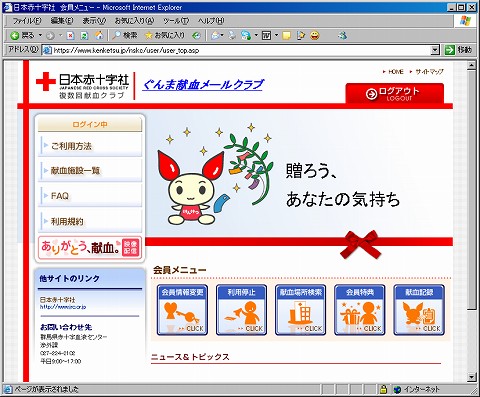Open the 日本赤十字社 URL link in sidebar
This screenshot has width=480, height=397.
tap(63, 307)
